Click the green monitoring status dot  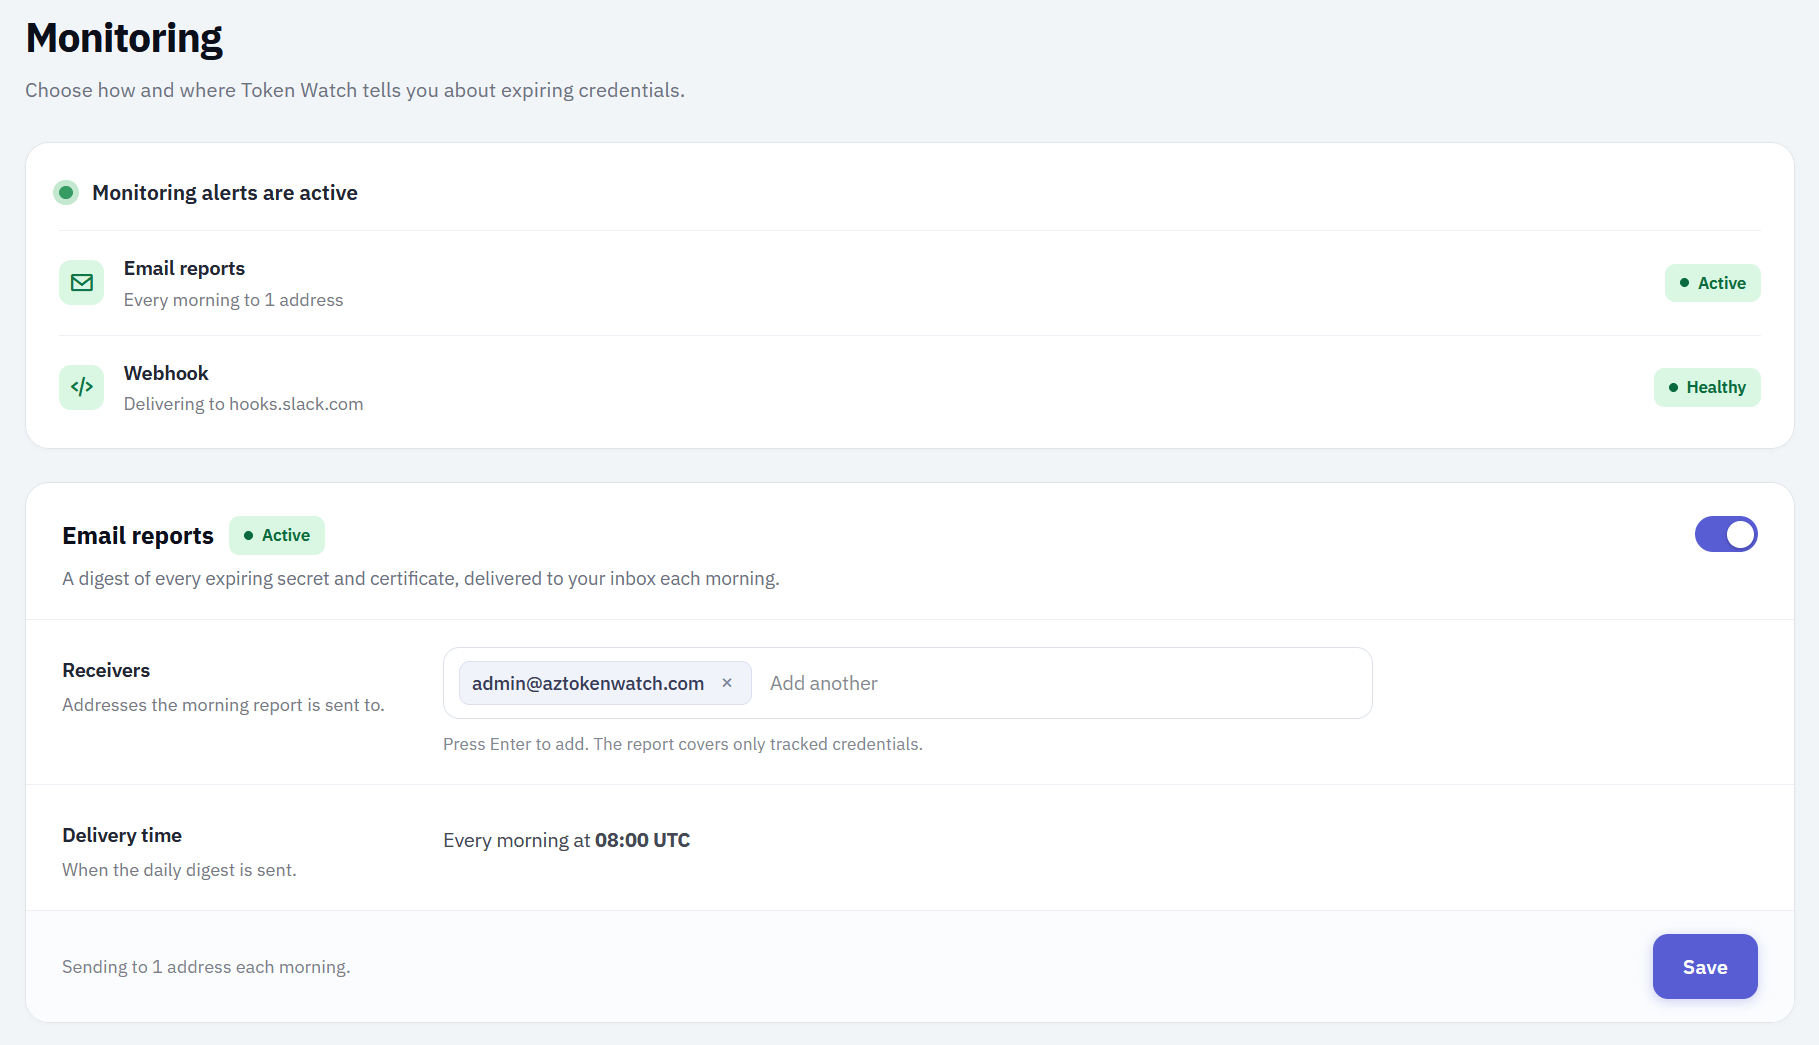[66, 192]
